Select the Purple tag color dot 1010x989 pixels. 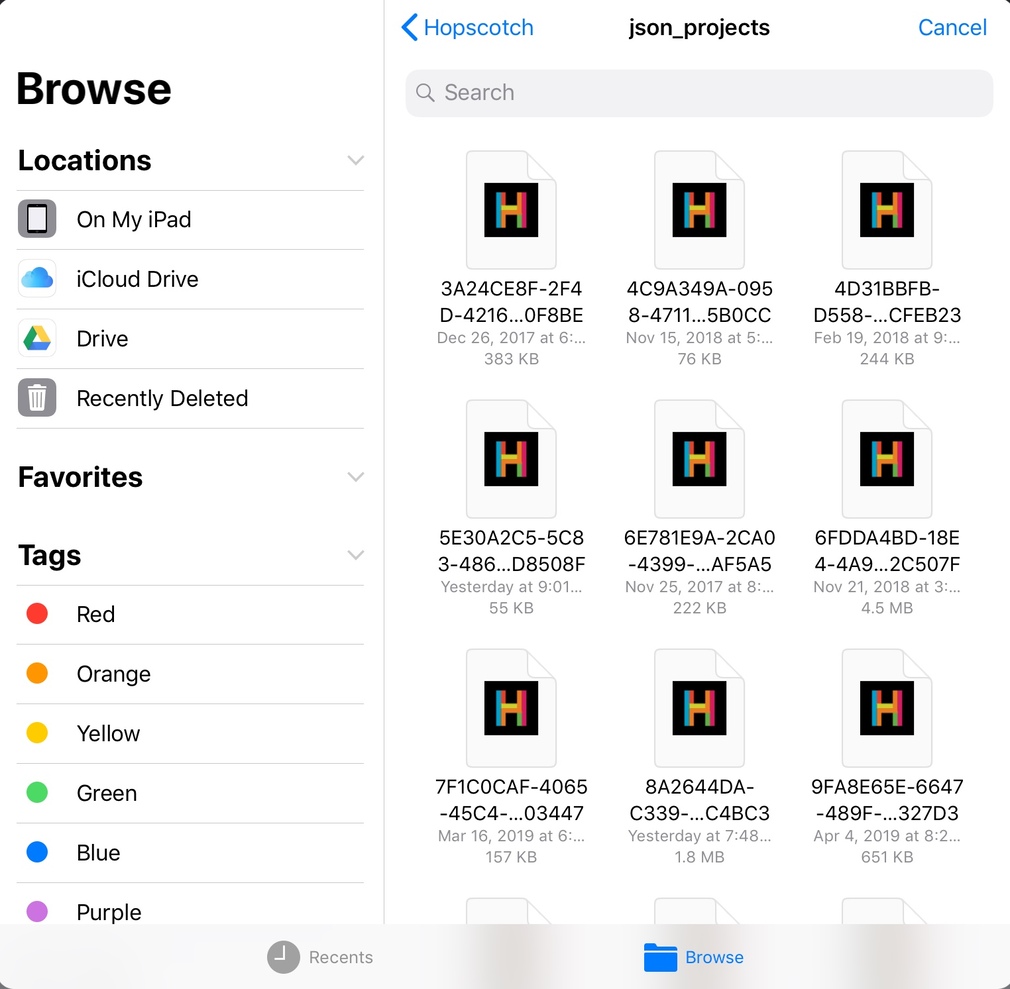pos(37,912)
